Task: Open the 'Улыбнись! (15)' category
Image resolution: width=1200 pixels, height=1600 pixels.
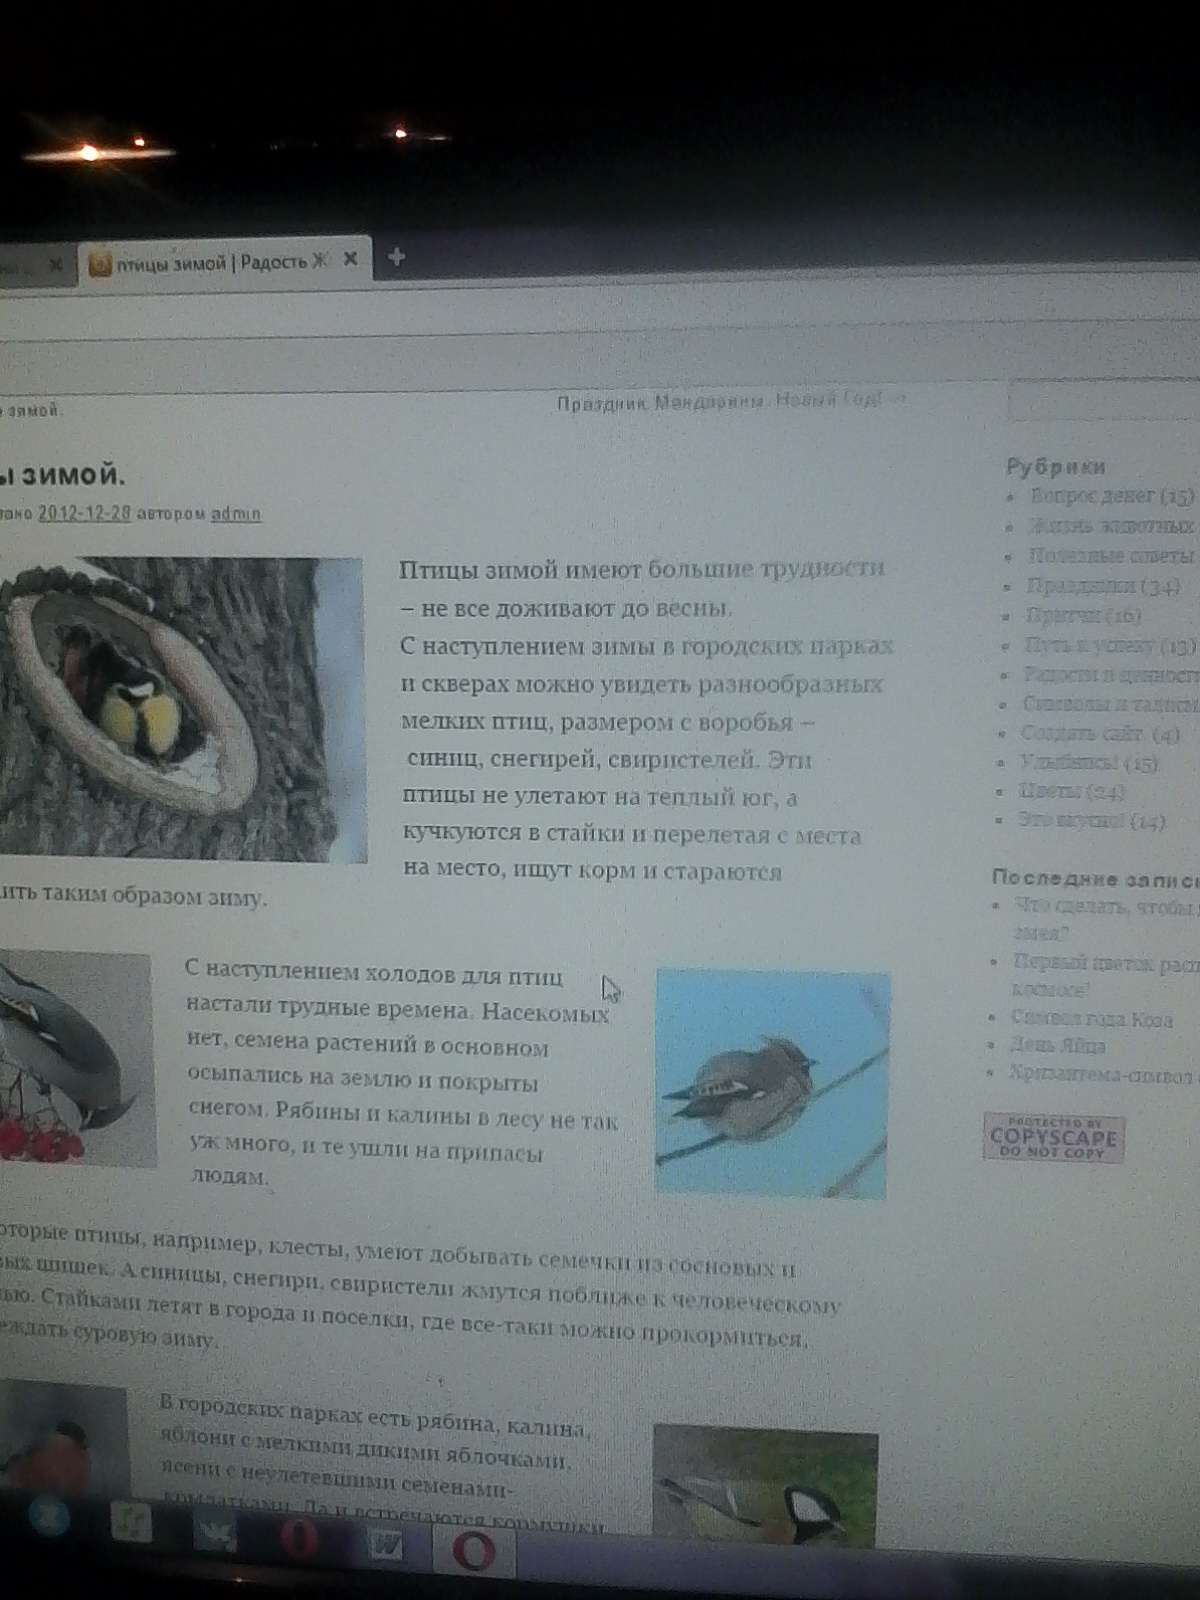Action: [1089, 762]
